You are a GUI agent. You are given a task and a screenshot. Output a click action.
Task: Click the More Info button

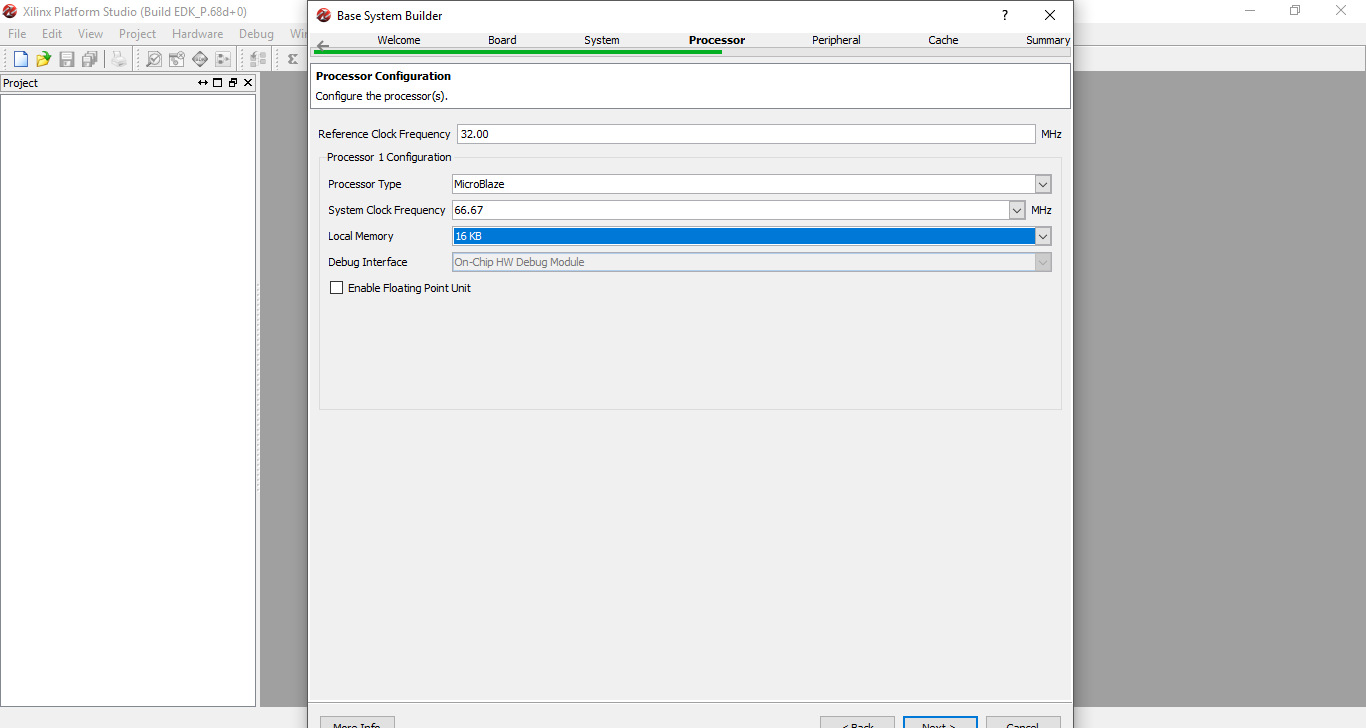[x=357, y=722]
